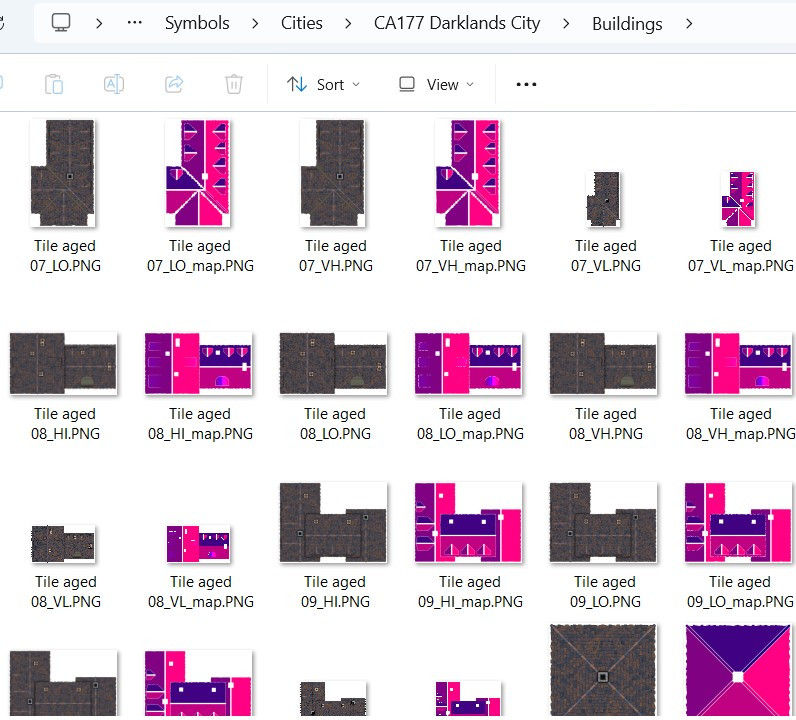Click the Delete trash can icon
The width and height of the screenshot is (796, 720).
click(234, 84)
